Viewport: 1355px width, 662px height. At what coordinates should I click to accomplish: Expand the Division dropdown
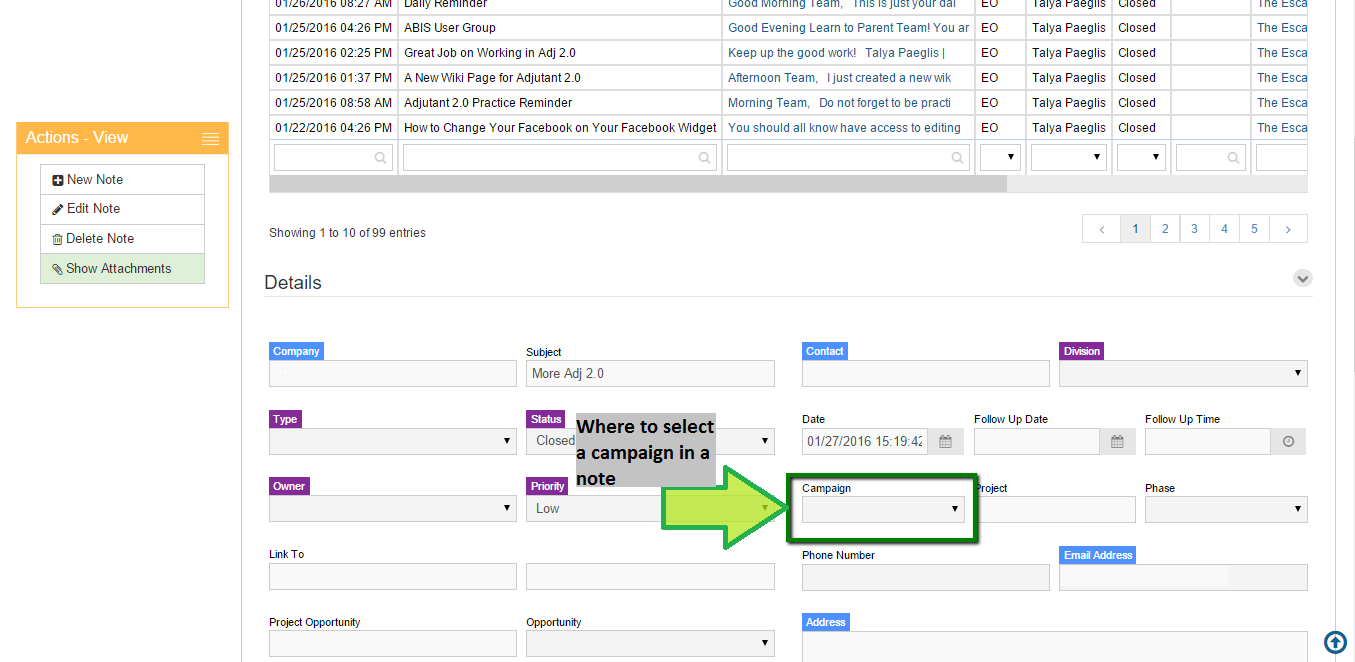click(1183, 374)
